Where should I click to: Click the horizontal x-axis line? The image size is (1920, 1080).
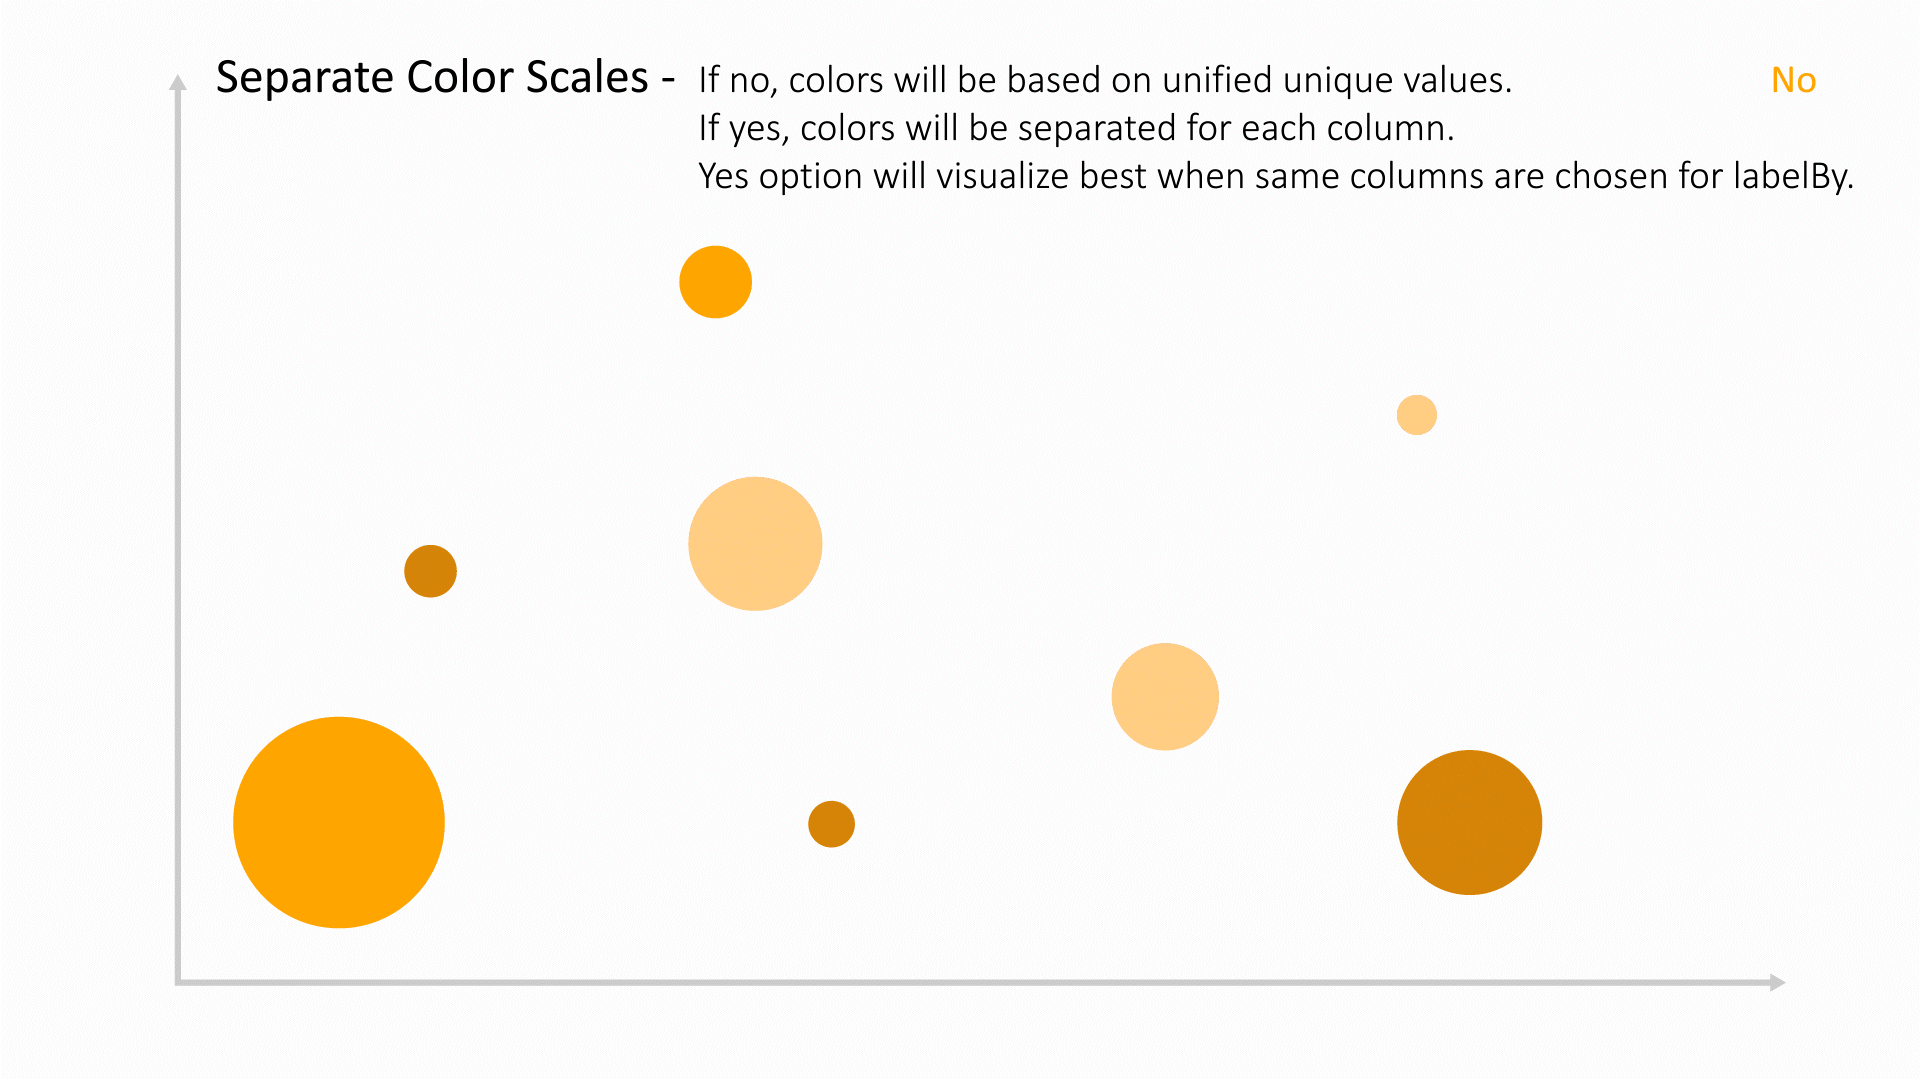click(x=973, y=982)
